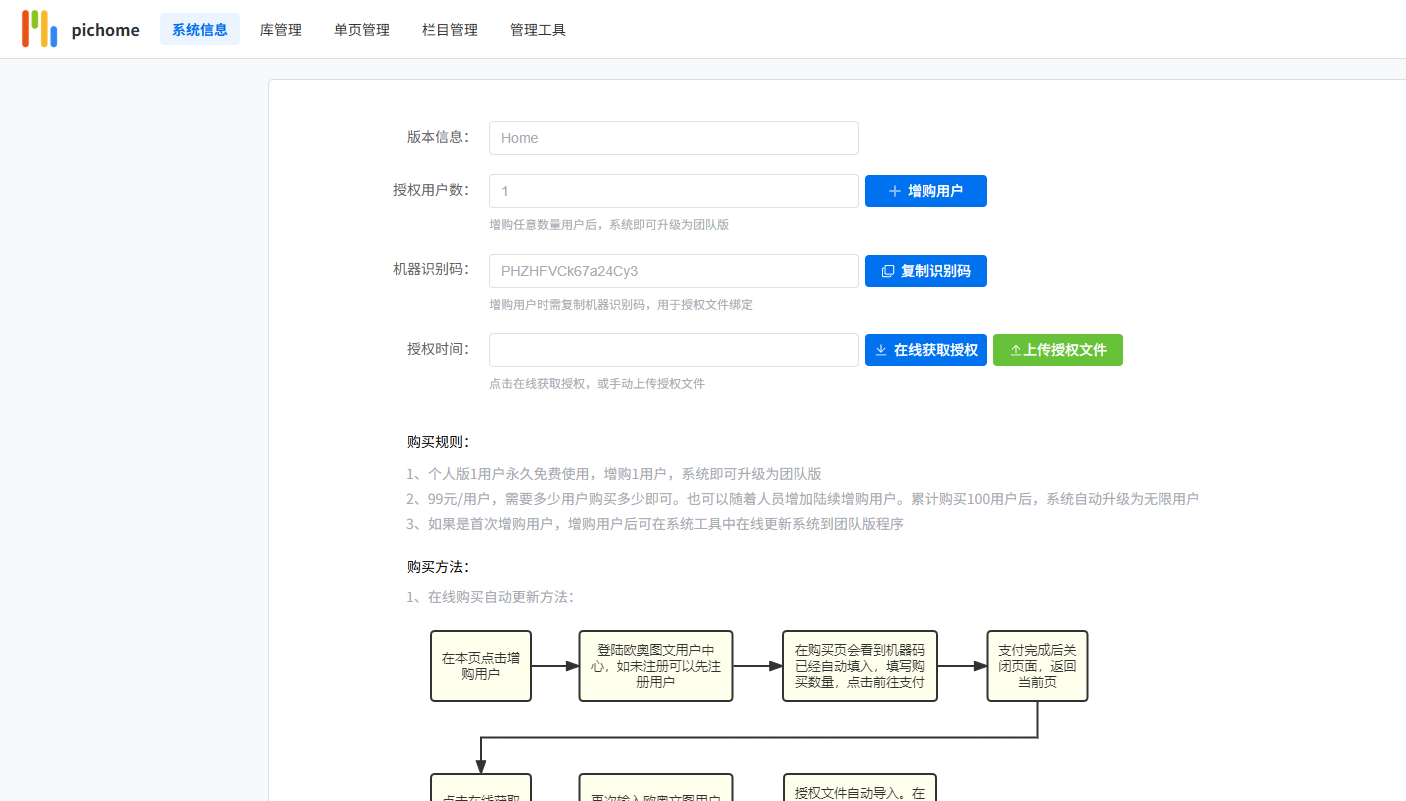This screenshot has height=801, width=1406.
Task: Click the 授权用户数 input field
Action: (674, 191)
